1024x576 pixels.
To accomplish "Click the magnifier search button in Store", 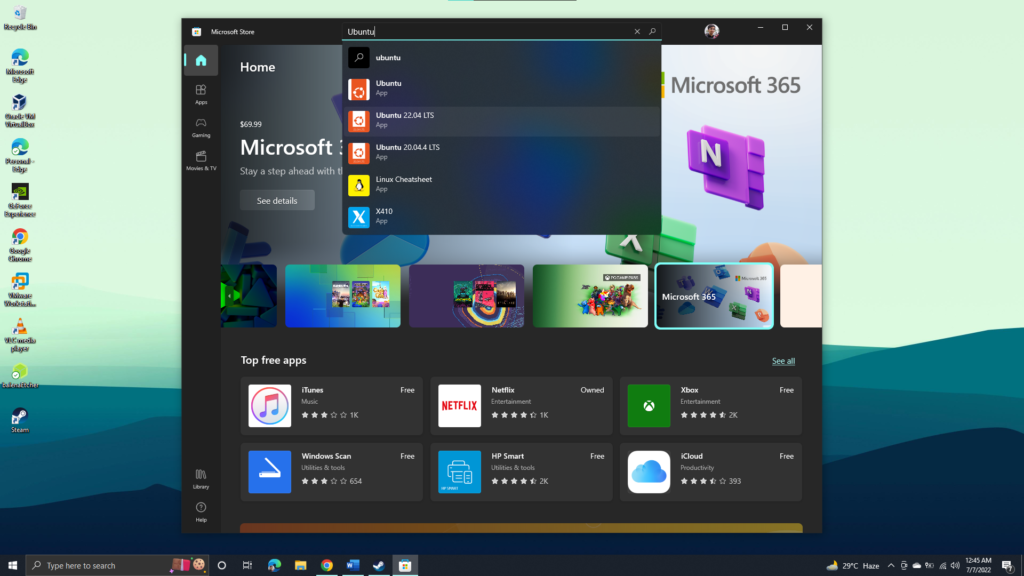I will pos(652,31).
